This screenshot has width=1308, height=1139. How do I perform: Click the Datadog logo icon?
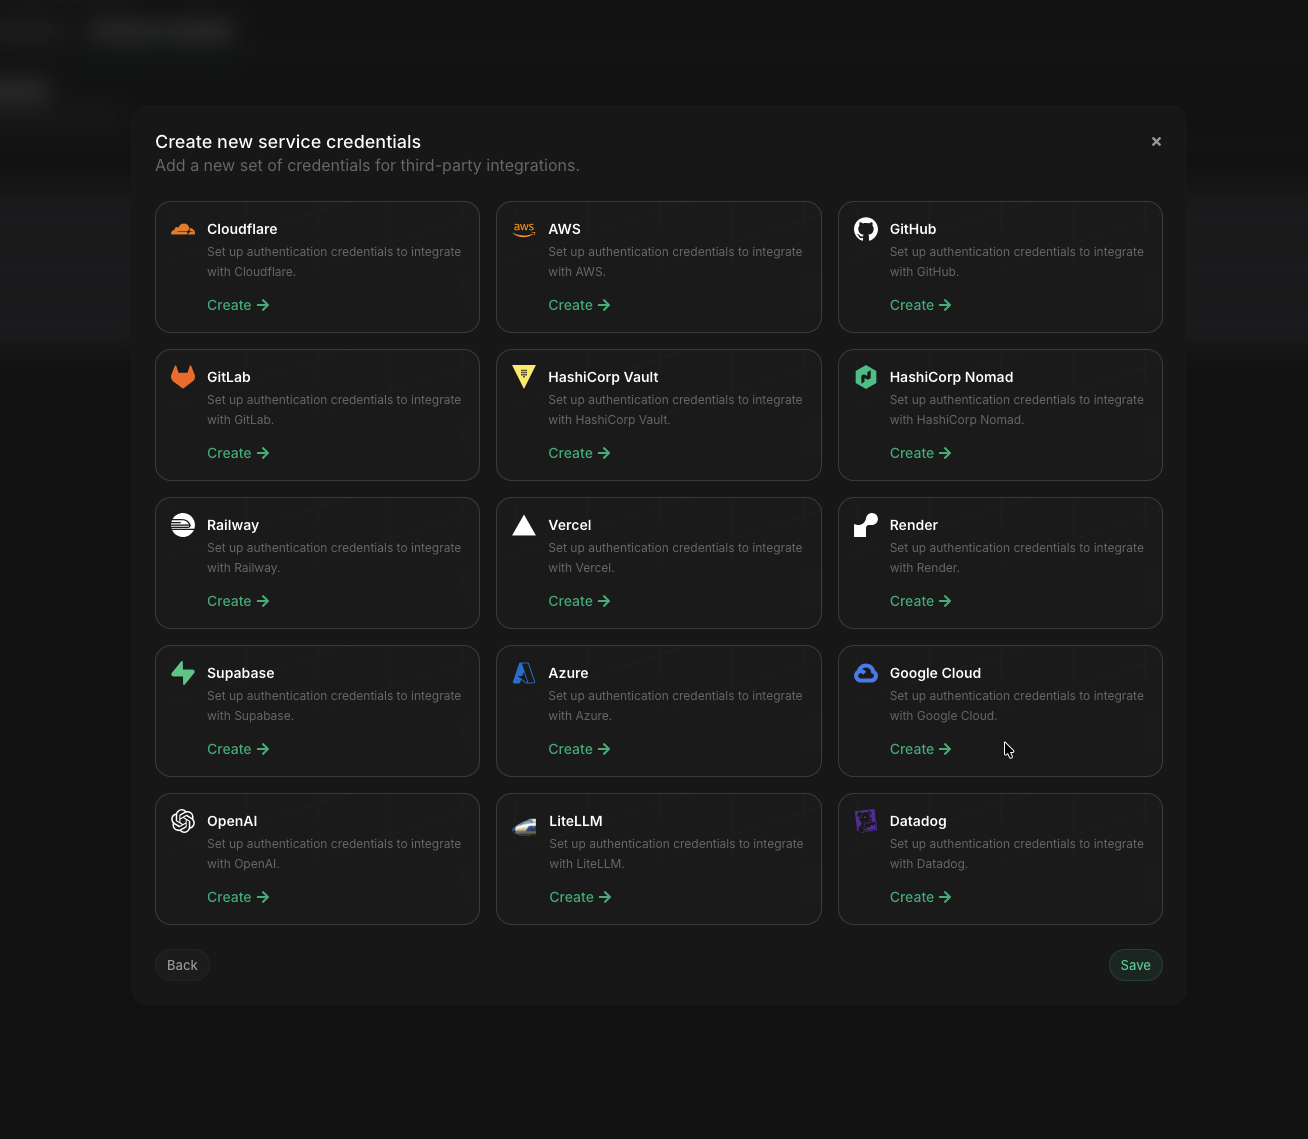click(866, 821)
